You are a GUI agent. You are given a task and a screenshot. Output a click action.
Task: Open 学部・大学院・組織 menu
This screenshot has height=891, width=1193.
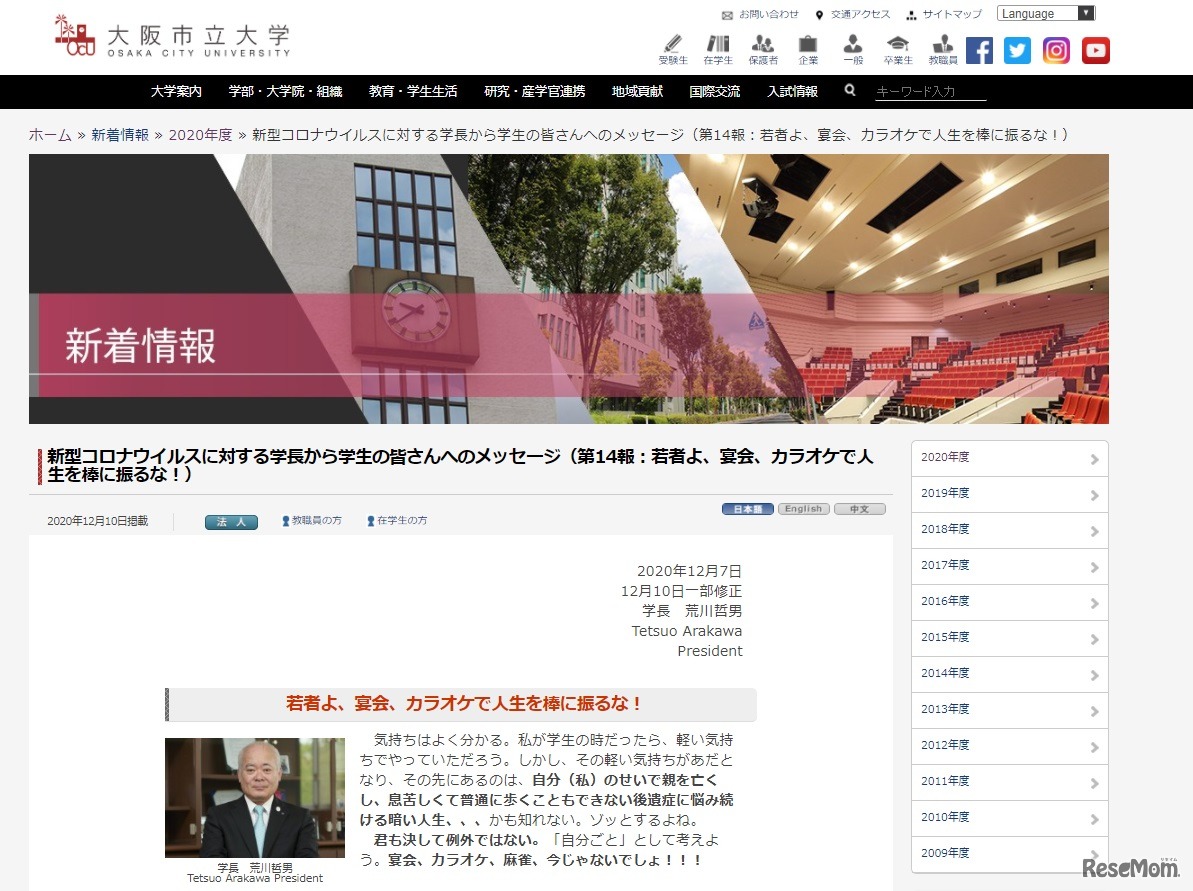point(285,91)
